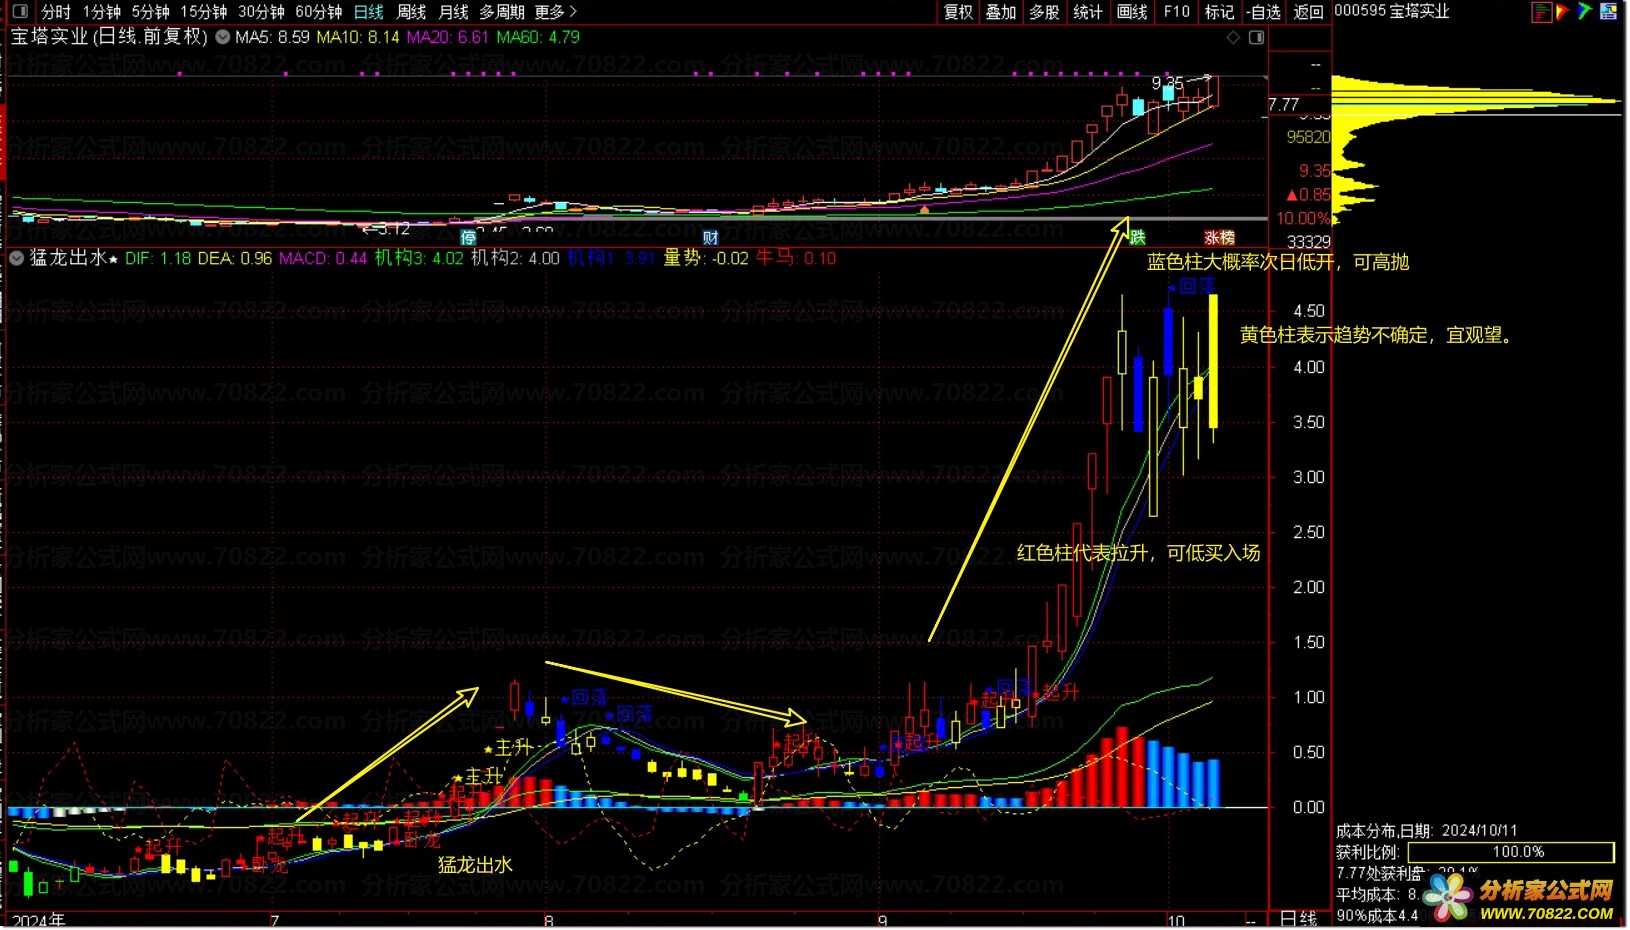Click the diamond icon in main chart header

(x=1233, y=37)
